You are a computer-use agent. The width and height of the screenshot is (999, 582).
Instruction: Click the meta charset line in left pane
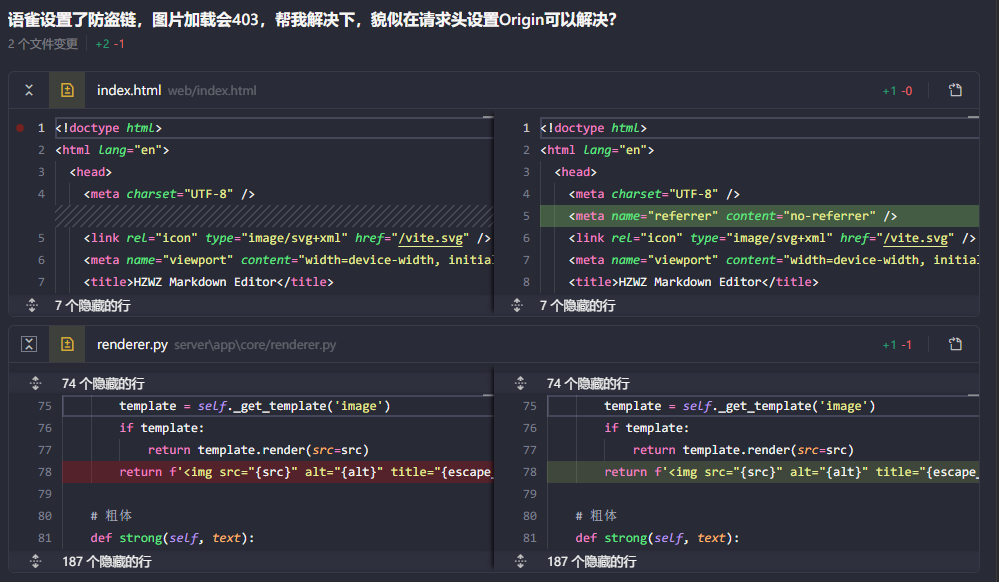click(169, 194)
